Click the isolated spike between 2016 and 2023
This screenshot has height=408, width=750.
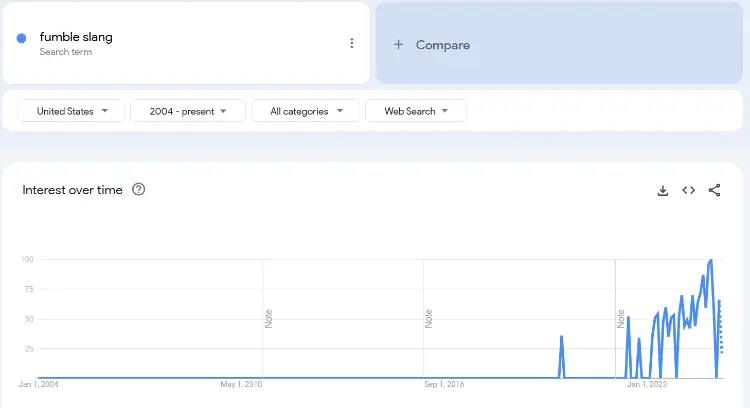pos(562,337)
